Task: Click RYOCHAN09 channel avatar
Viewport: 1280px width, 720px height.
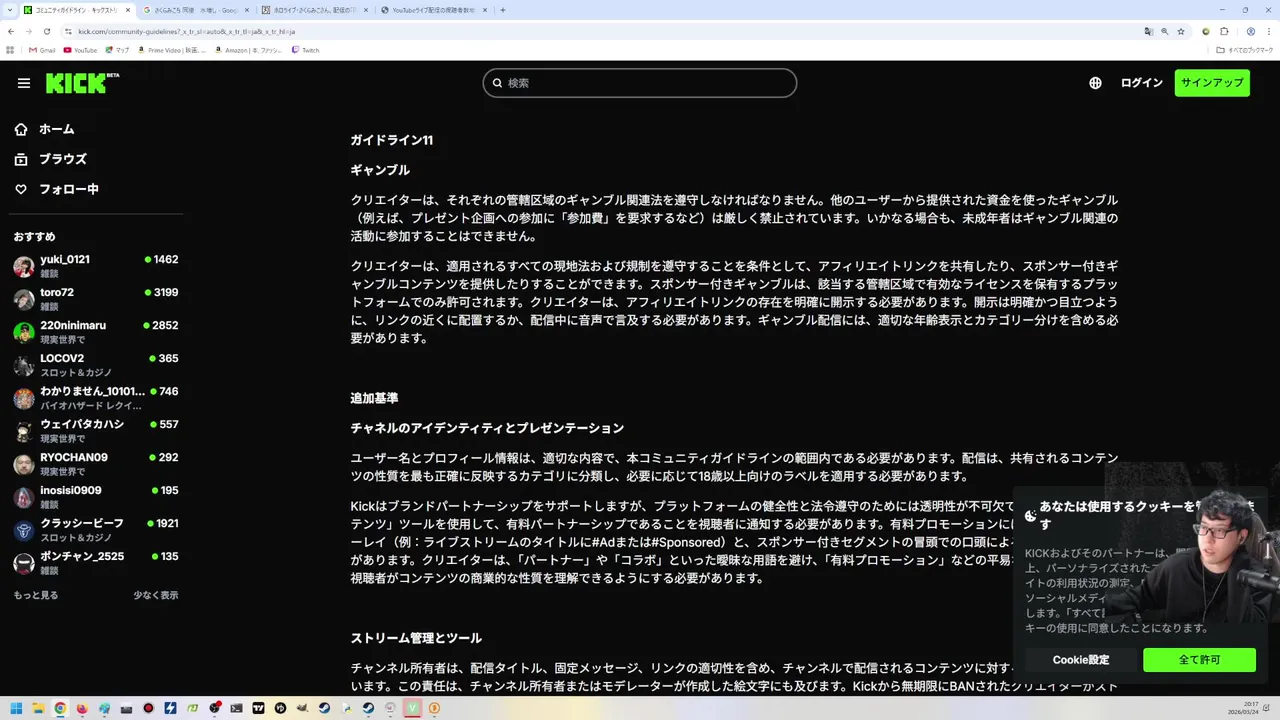Action: pos(24,464)
